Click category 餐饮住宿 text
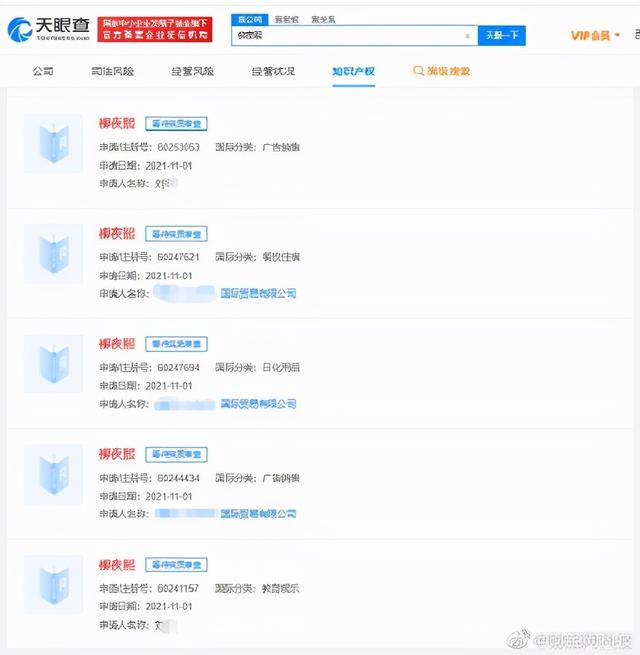Viewport: 640px width, 655px height. tap(281, 257)
